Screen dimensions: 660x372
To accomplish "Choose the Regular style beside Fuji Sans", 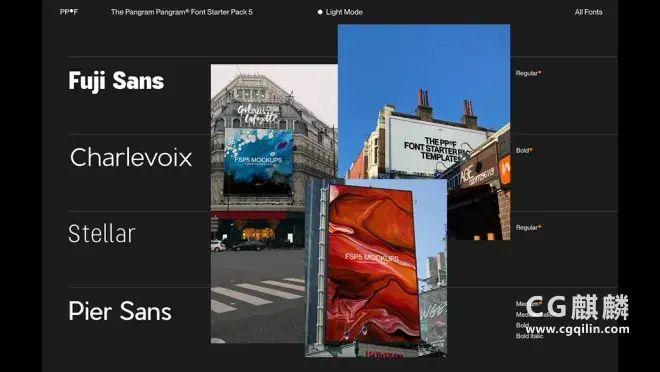I will click(528, 73).
